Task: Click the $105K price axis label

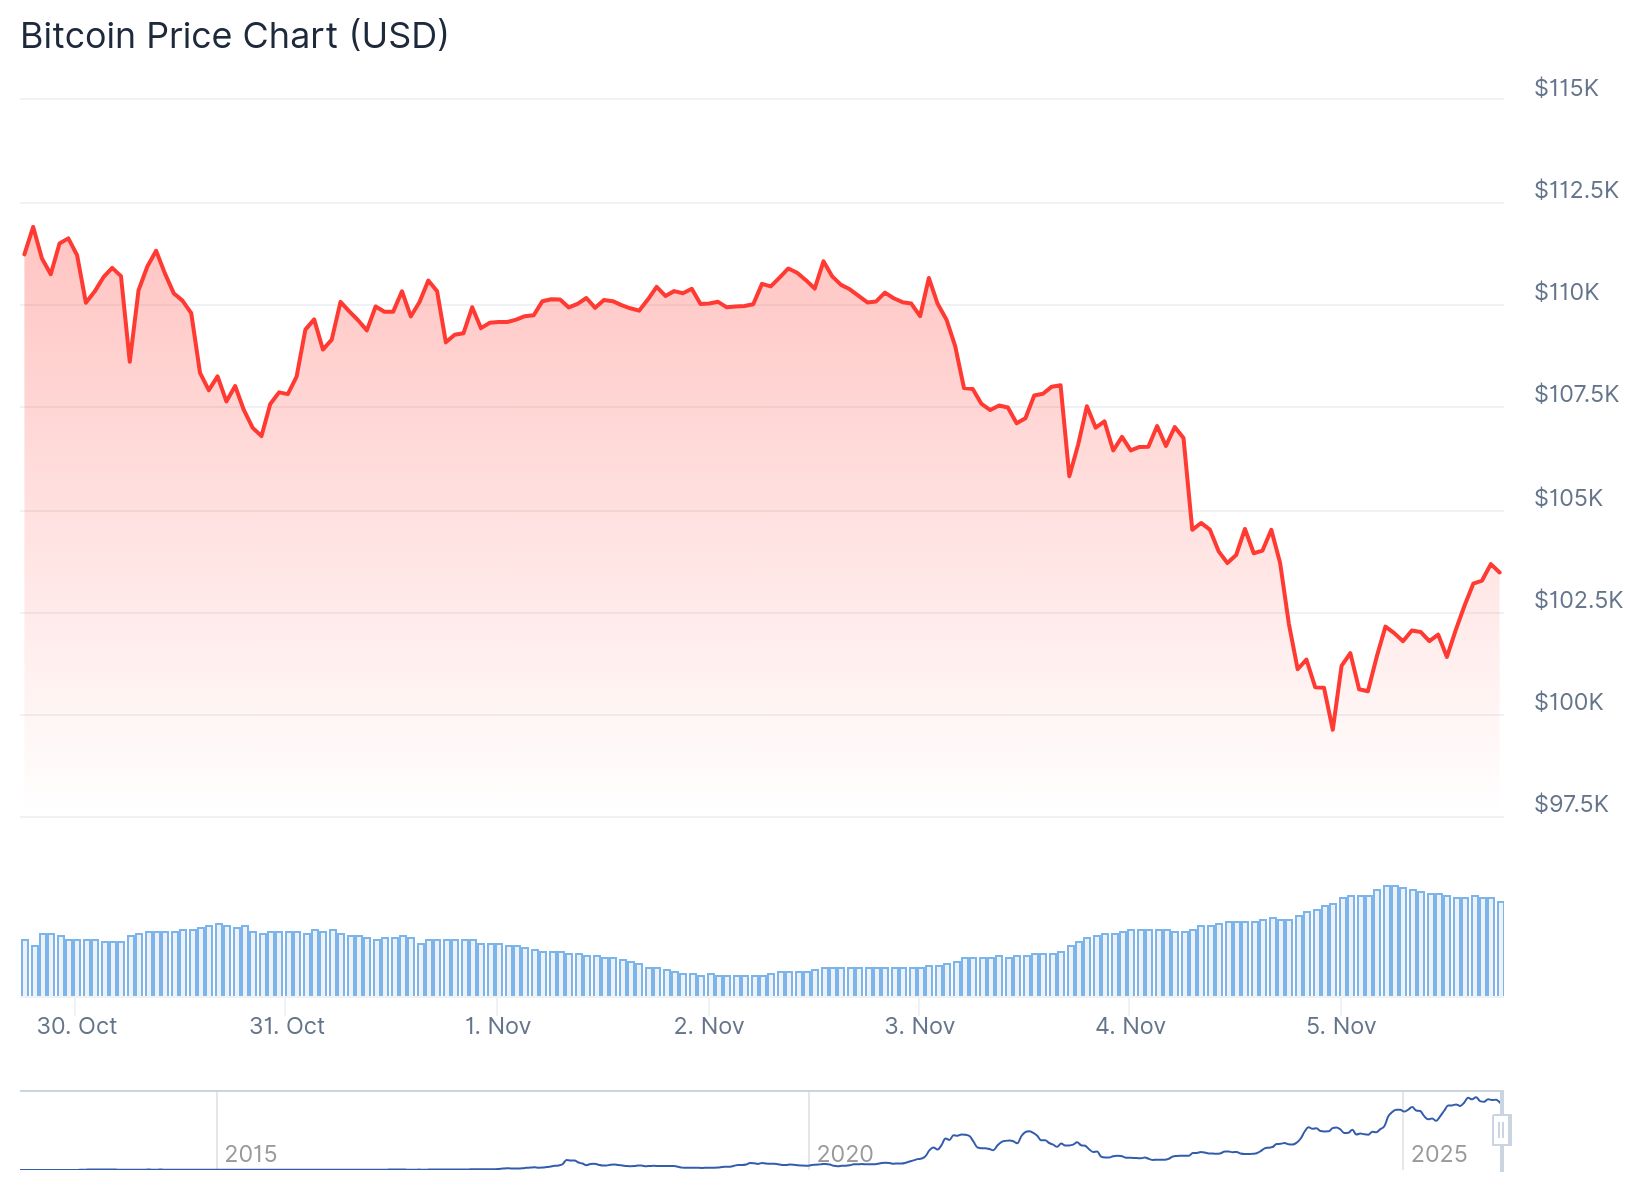Action: pos(1568,498)
